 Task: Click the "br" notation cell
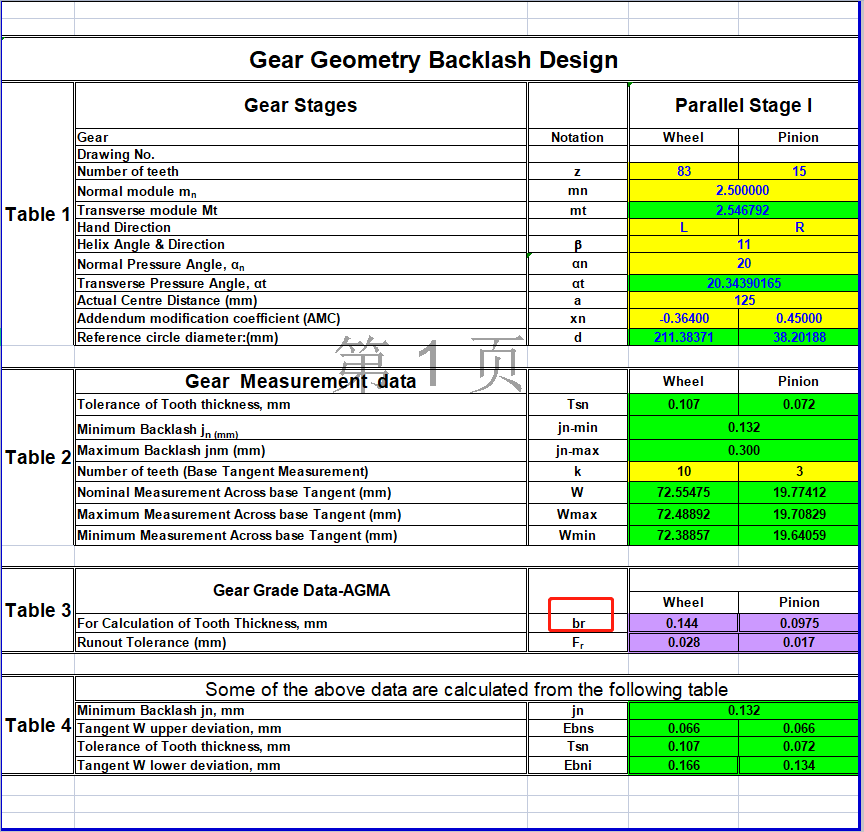[x=577, y=623]
